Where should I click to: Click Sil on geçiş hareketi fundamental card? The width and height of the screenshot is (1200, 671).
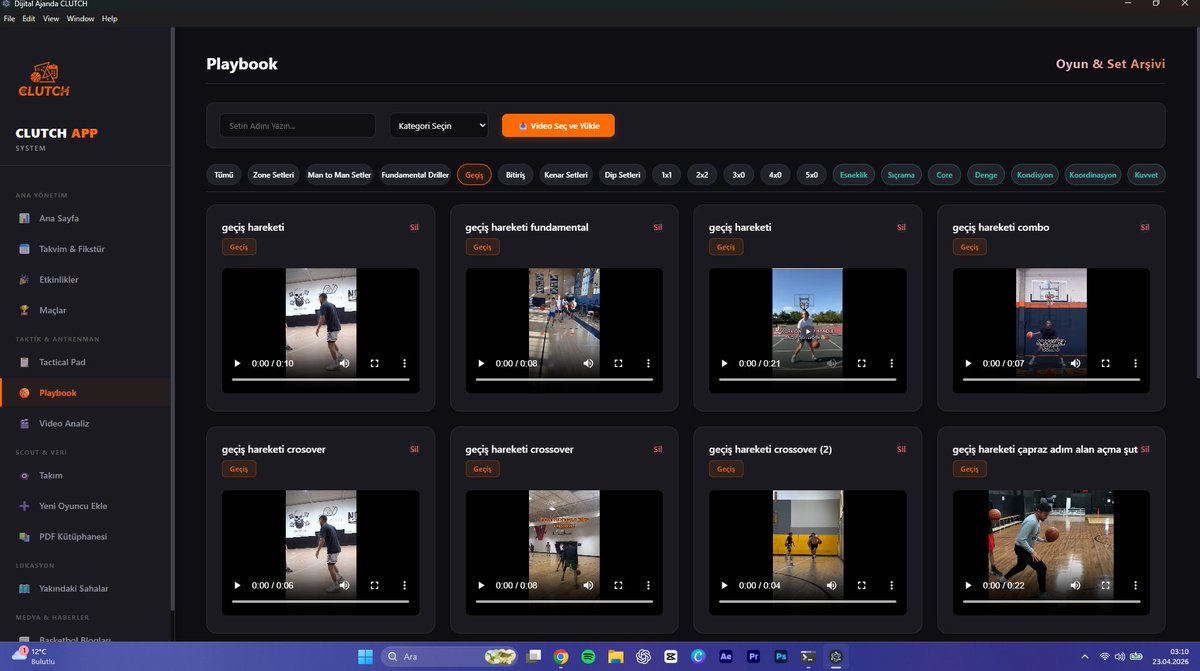[x=658, y=227]
